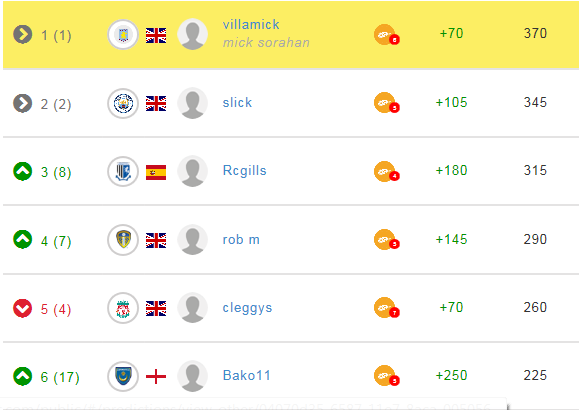Viewport: 579px width, 410px height.
Task: Click cleggys avatar placeholder
Action: click(192, 308)
